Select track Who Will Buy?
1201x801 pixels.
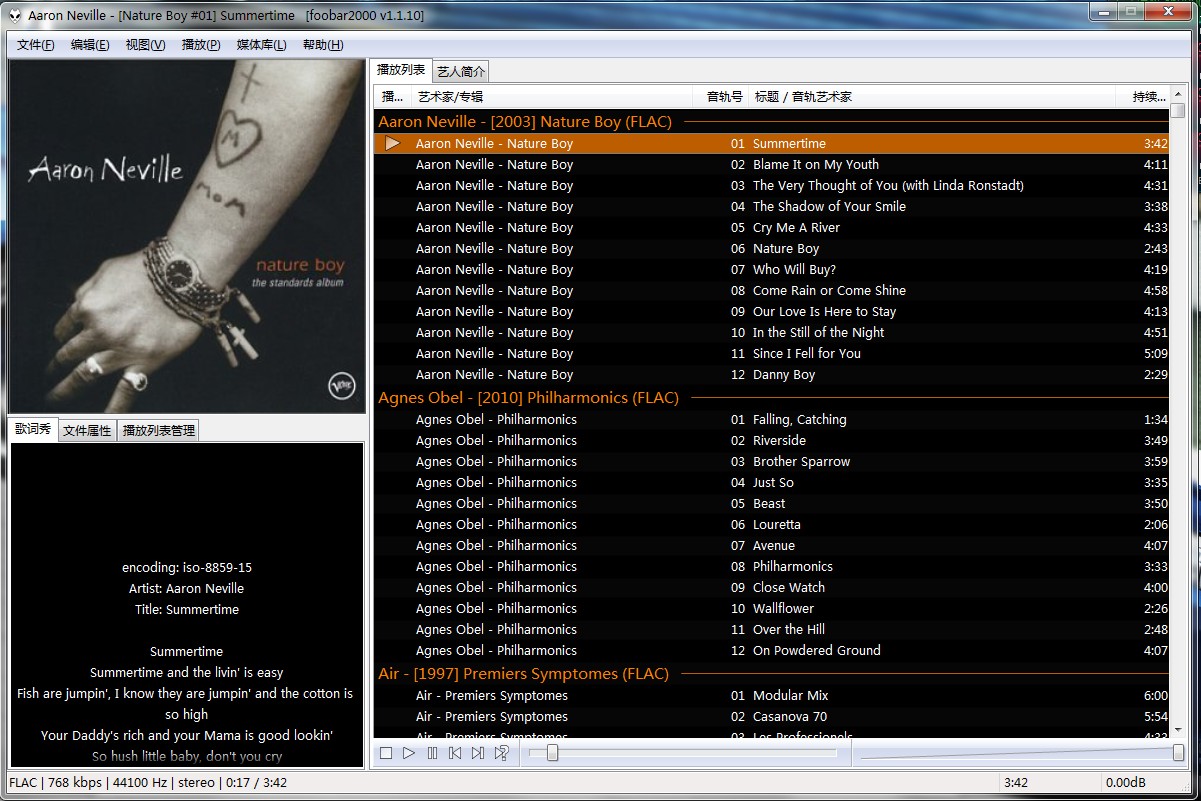pyautogui.click(x=772, y=270)
